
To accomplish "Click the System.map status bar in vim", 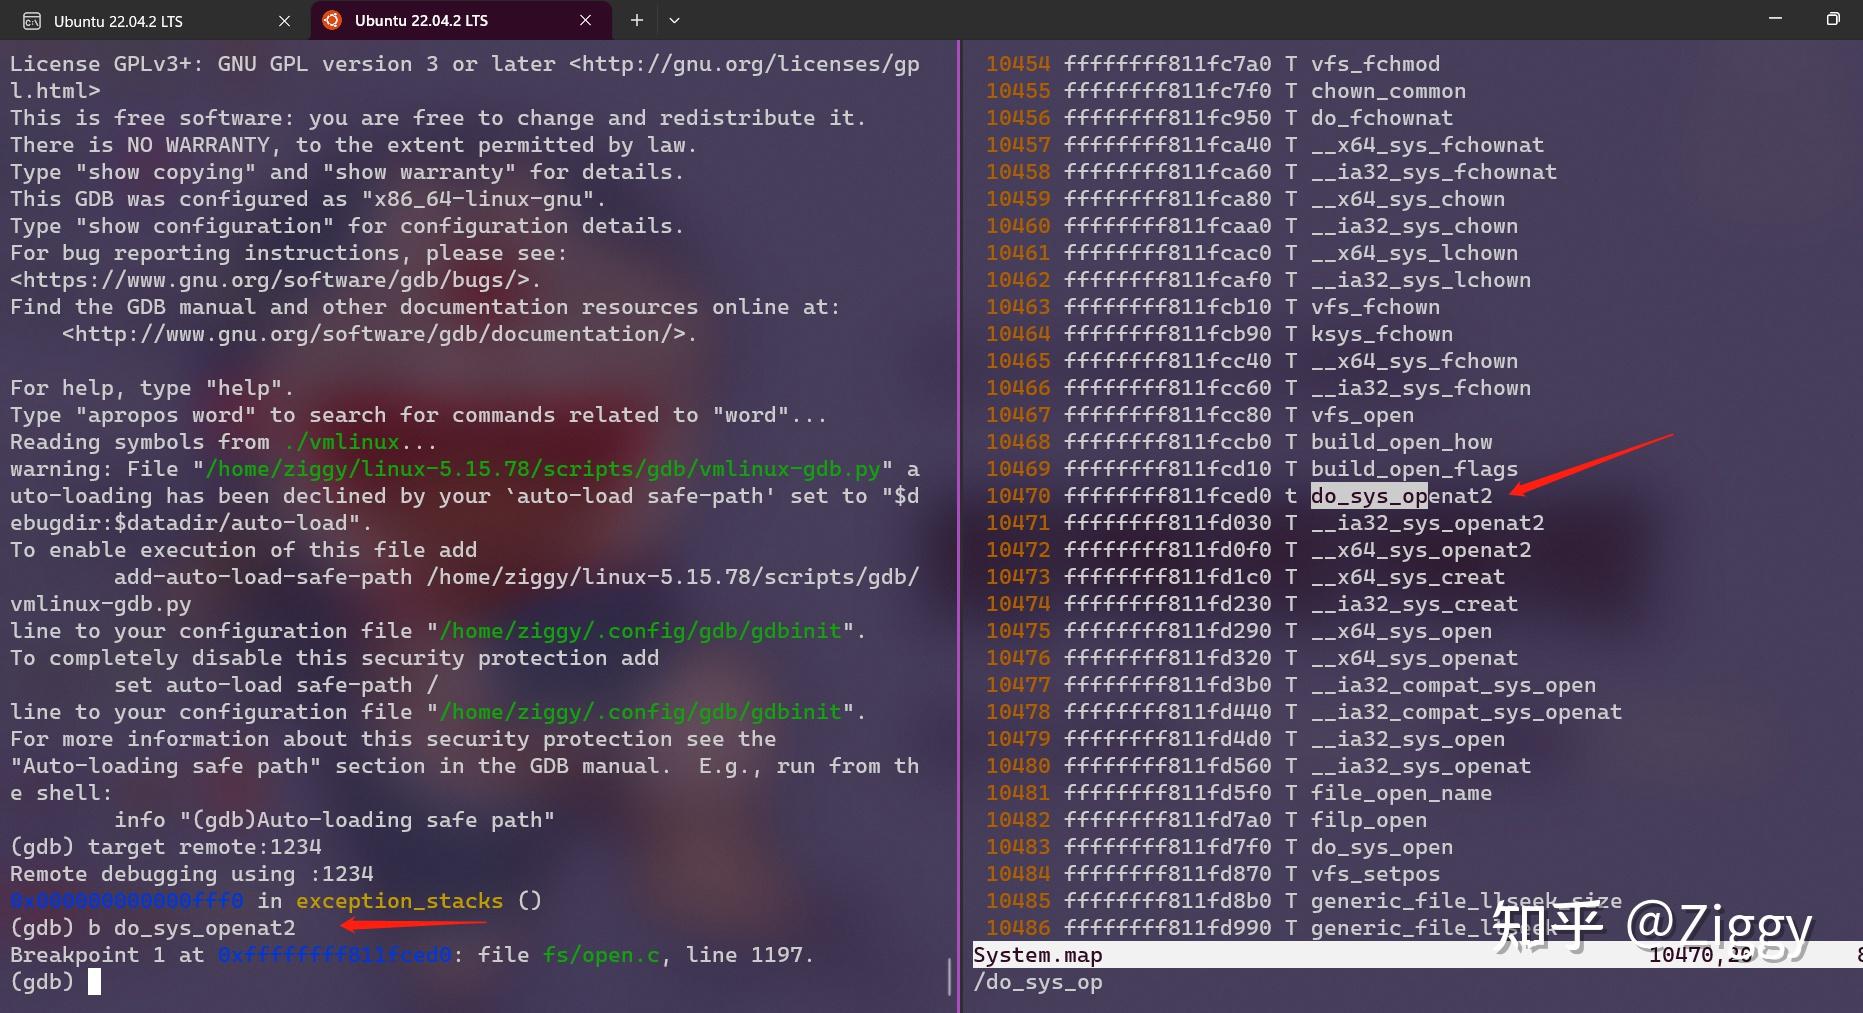I will pyautogui.click(x=1037, y=954).
